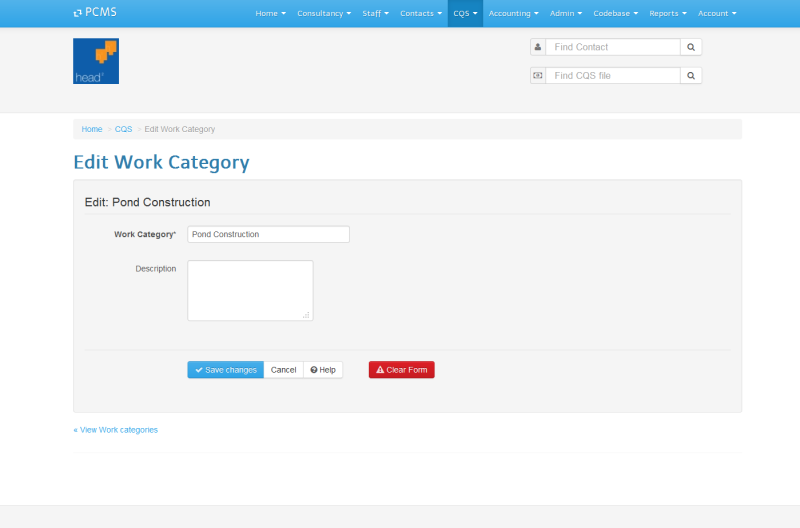Viewport: 800px width, 528px height.
Task: Follow the View Work categories link
Action: click(x=115, y=430)
